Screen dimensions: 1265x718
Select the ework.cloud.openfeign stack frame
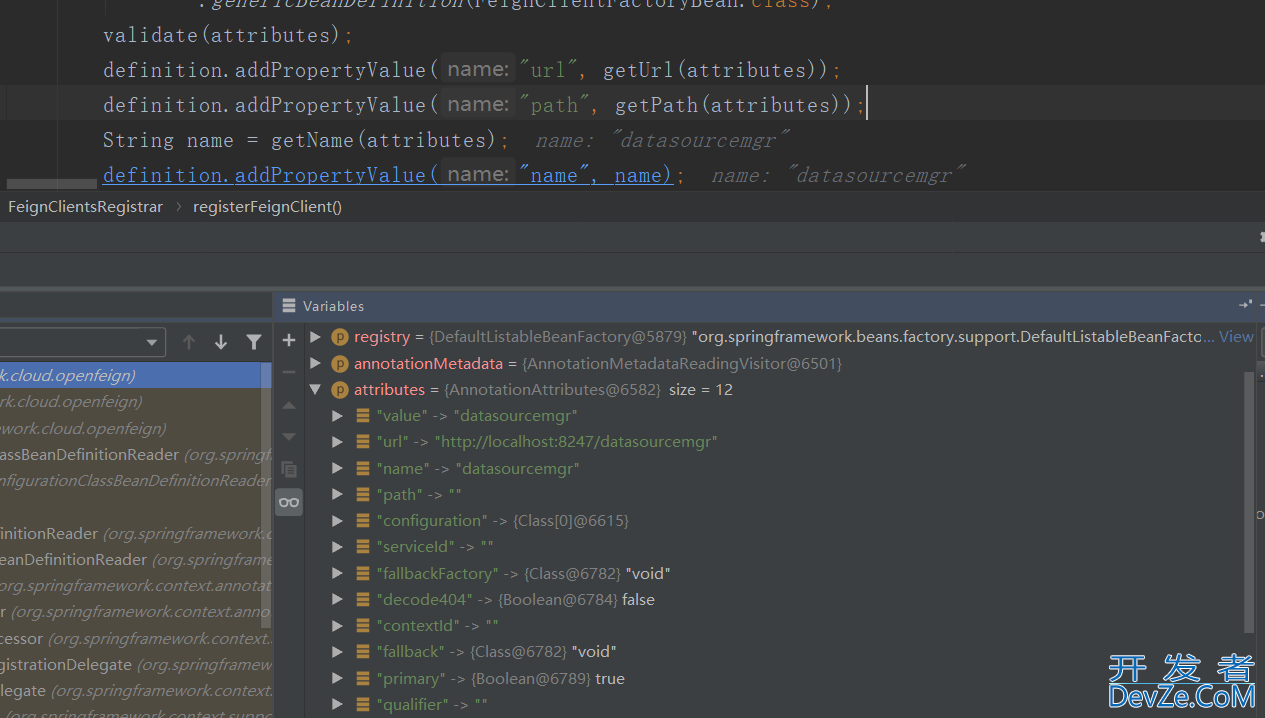pos(130,428)
